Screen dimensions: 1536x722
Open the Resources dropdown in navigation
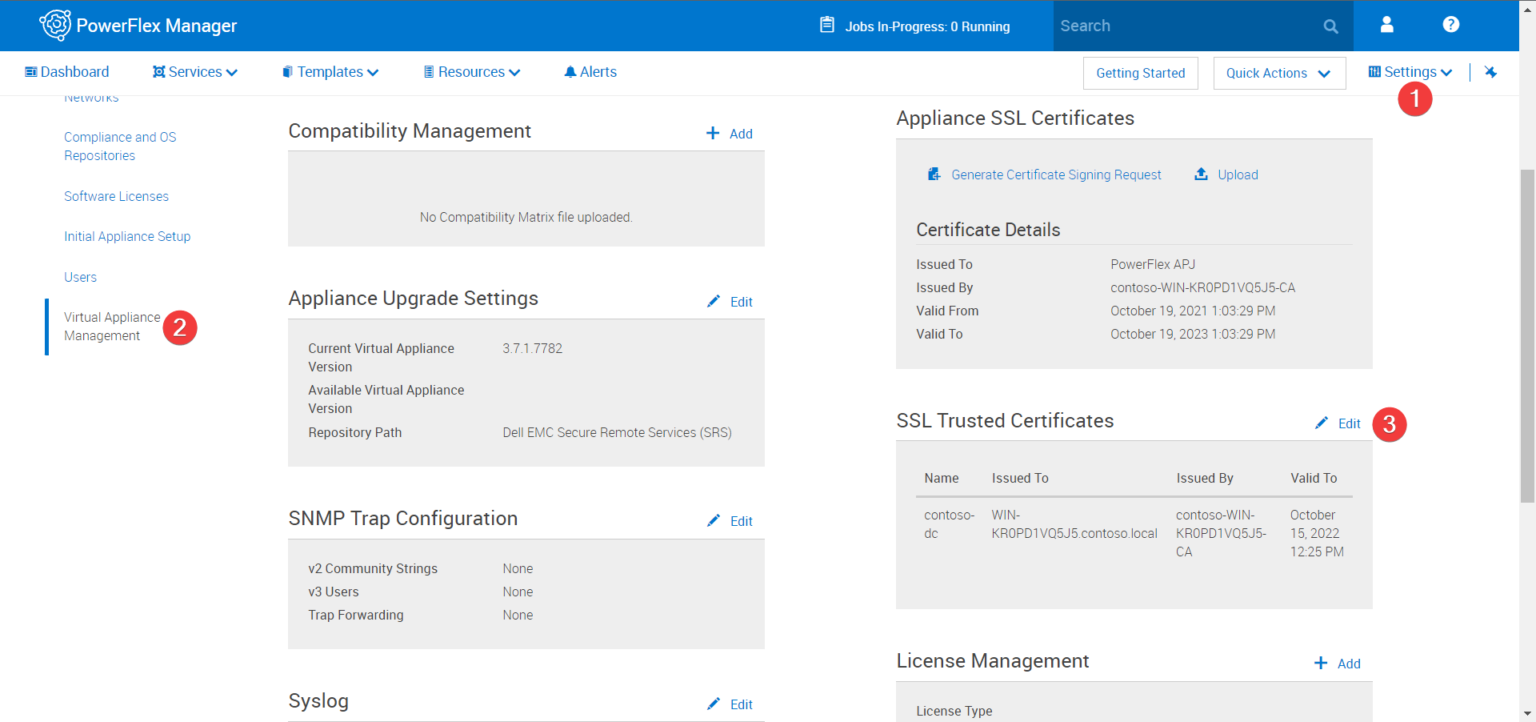471,71
